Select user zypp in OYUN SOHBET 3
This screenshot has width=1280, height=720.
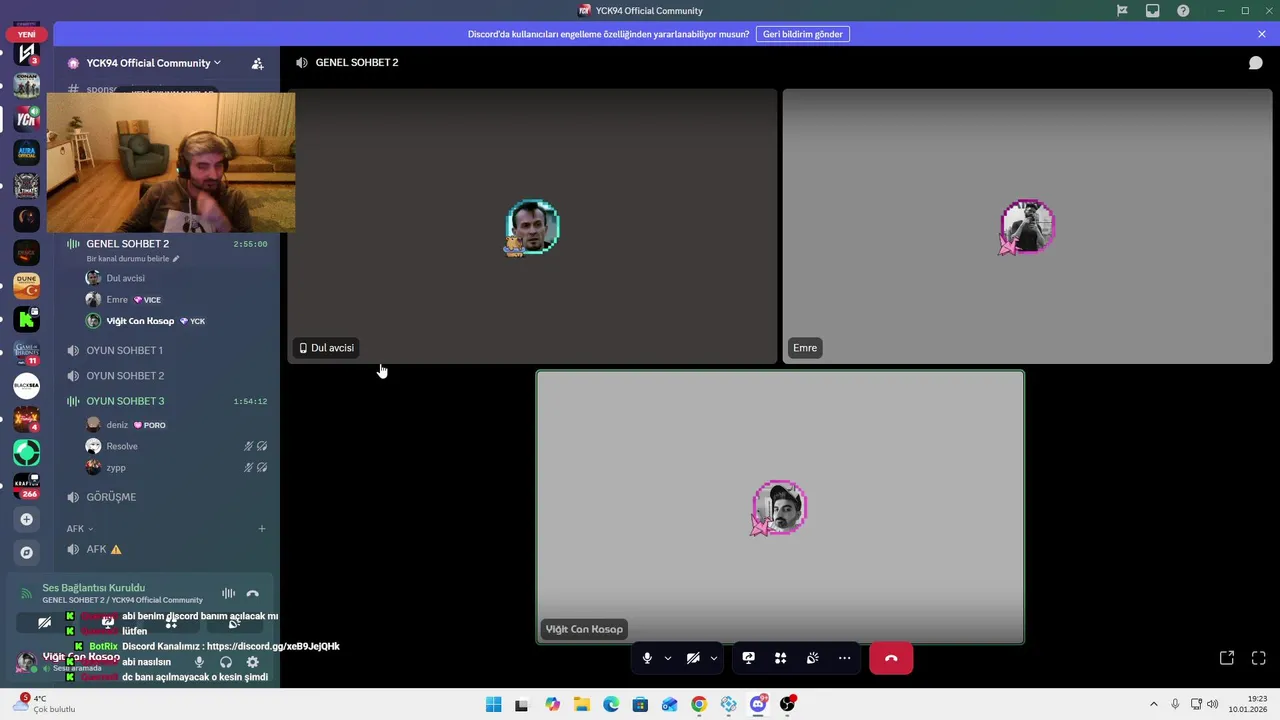tap(116, 468)
